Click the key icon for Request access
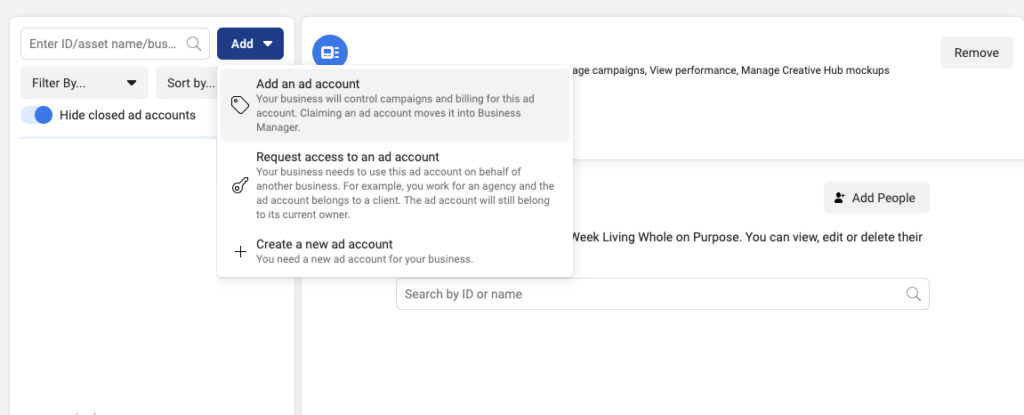The width and height of the screenshot is (1024, 415). pyautogui.click(x=240, y=186)
